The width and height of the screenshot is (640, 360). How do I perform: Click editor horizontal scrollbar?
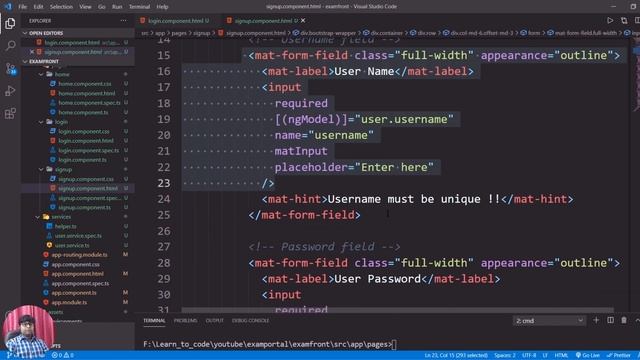click(x=397, y=311)
